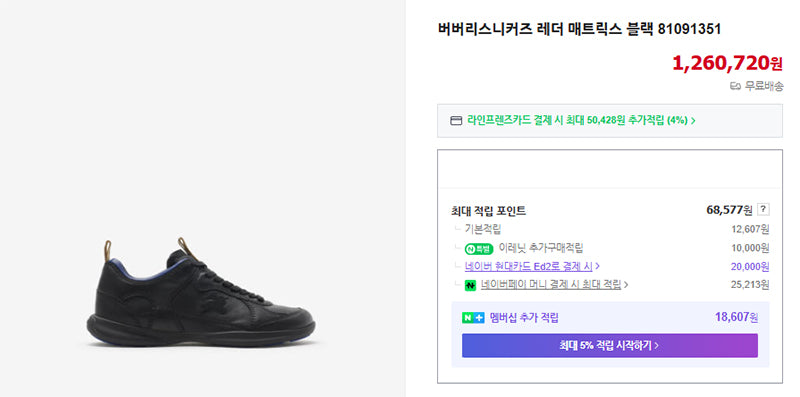Click the 이레닛 추가구매적립 row
This screenshot has height=397, width=800.
click(x=610, y=249)
